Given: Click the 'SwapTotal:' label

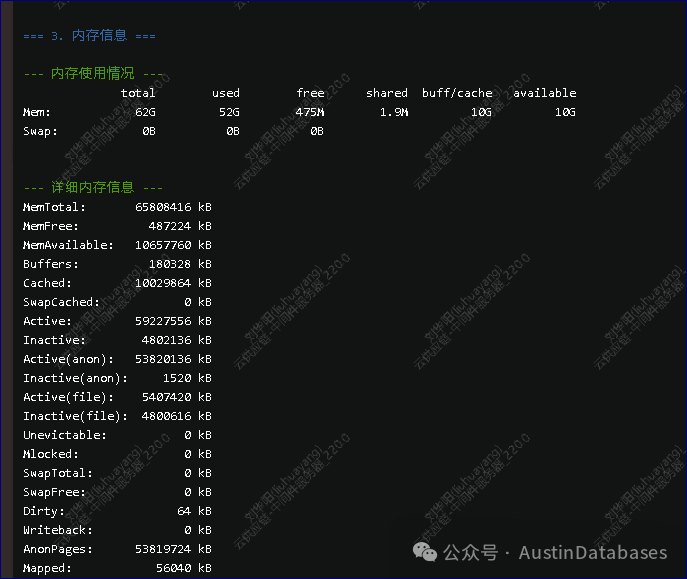Looking at the screenshot, I should [x=57, y=473].
